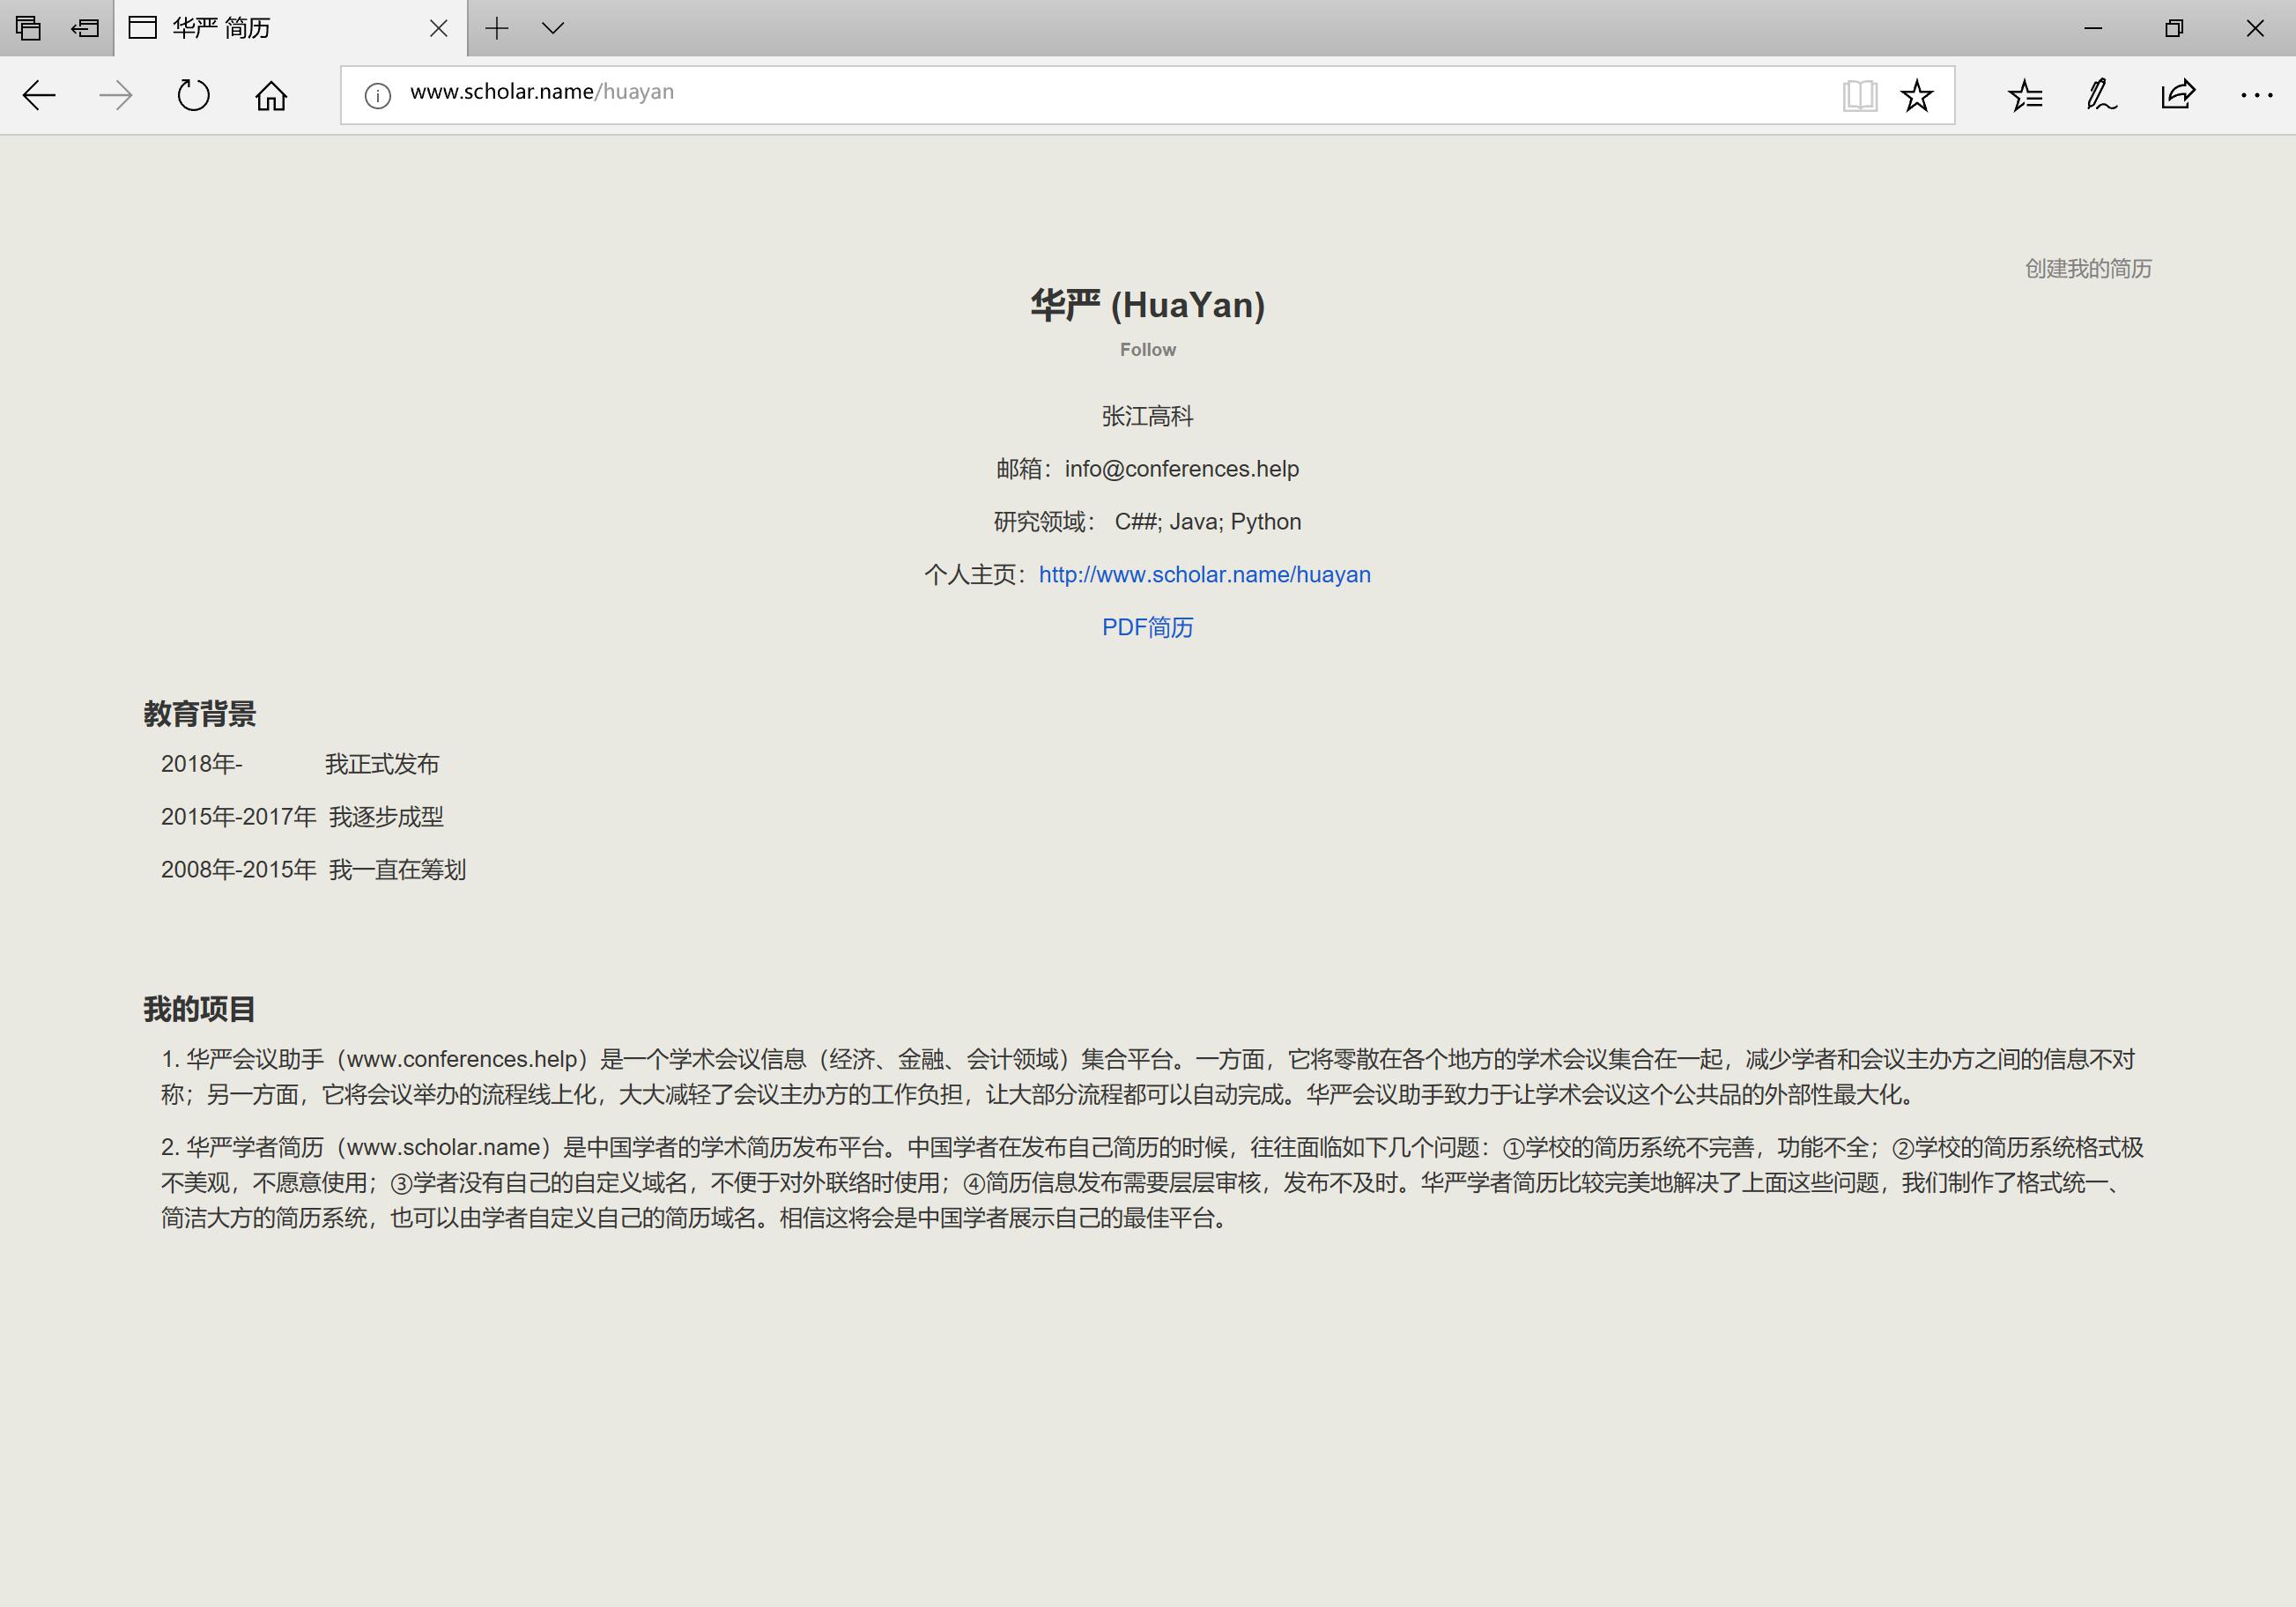Click the Follow button under the name
This screenshot has width=2296, height=1607.
1148,350
